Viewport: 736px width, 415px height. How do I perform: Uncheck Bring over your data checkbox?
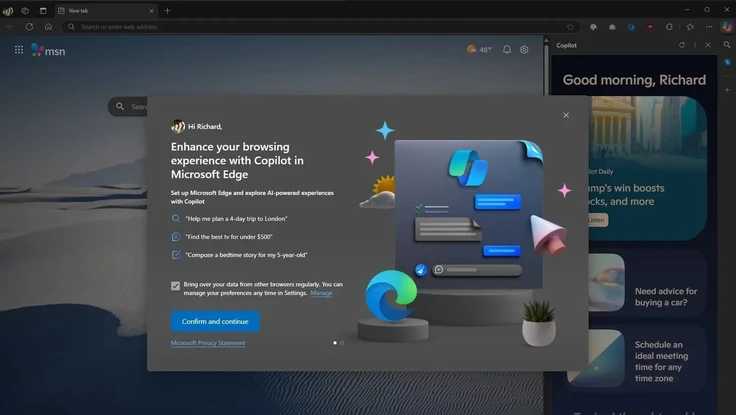pyautogui.click(x=176, y=285)
